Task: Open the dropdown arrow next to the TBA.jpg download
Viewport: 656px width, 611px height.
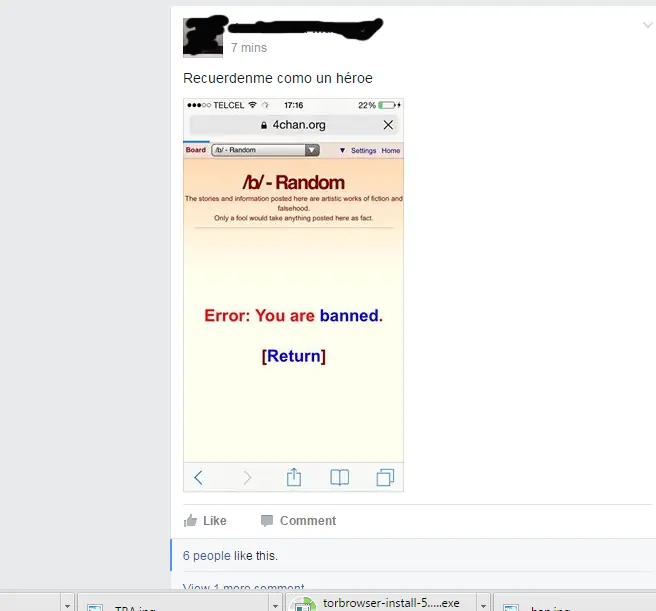Action: tap(275, 605)
